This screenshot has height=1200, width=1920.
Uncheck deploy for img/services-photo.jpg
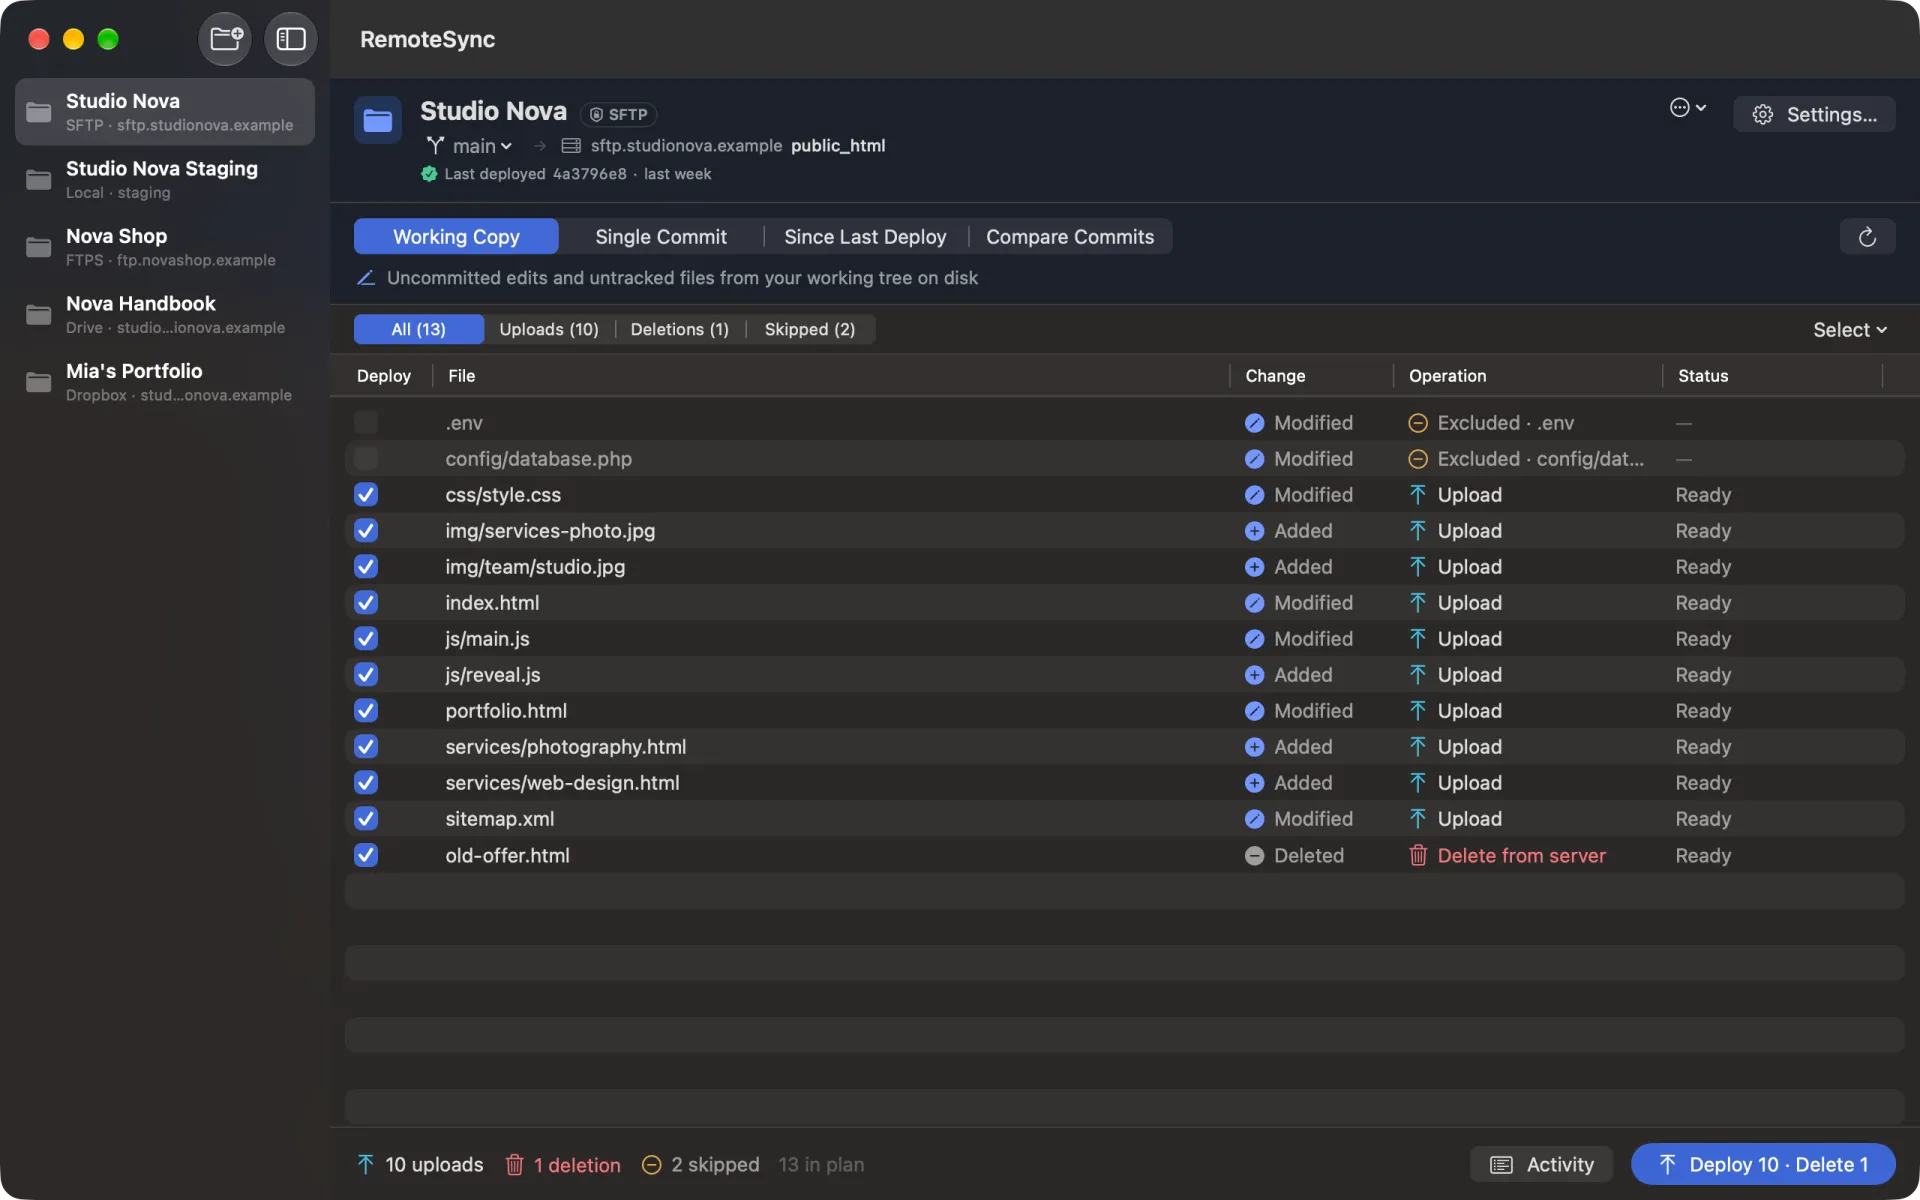pyautogui.click(x=366, y=531)
